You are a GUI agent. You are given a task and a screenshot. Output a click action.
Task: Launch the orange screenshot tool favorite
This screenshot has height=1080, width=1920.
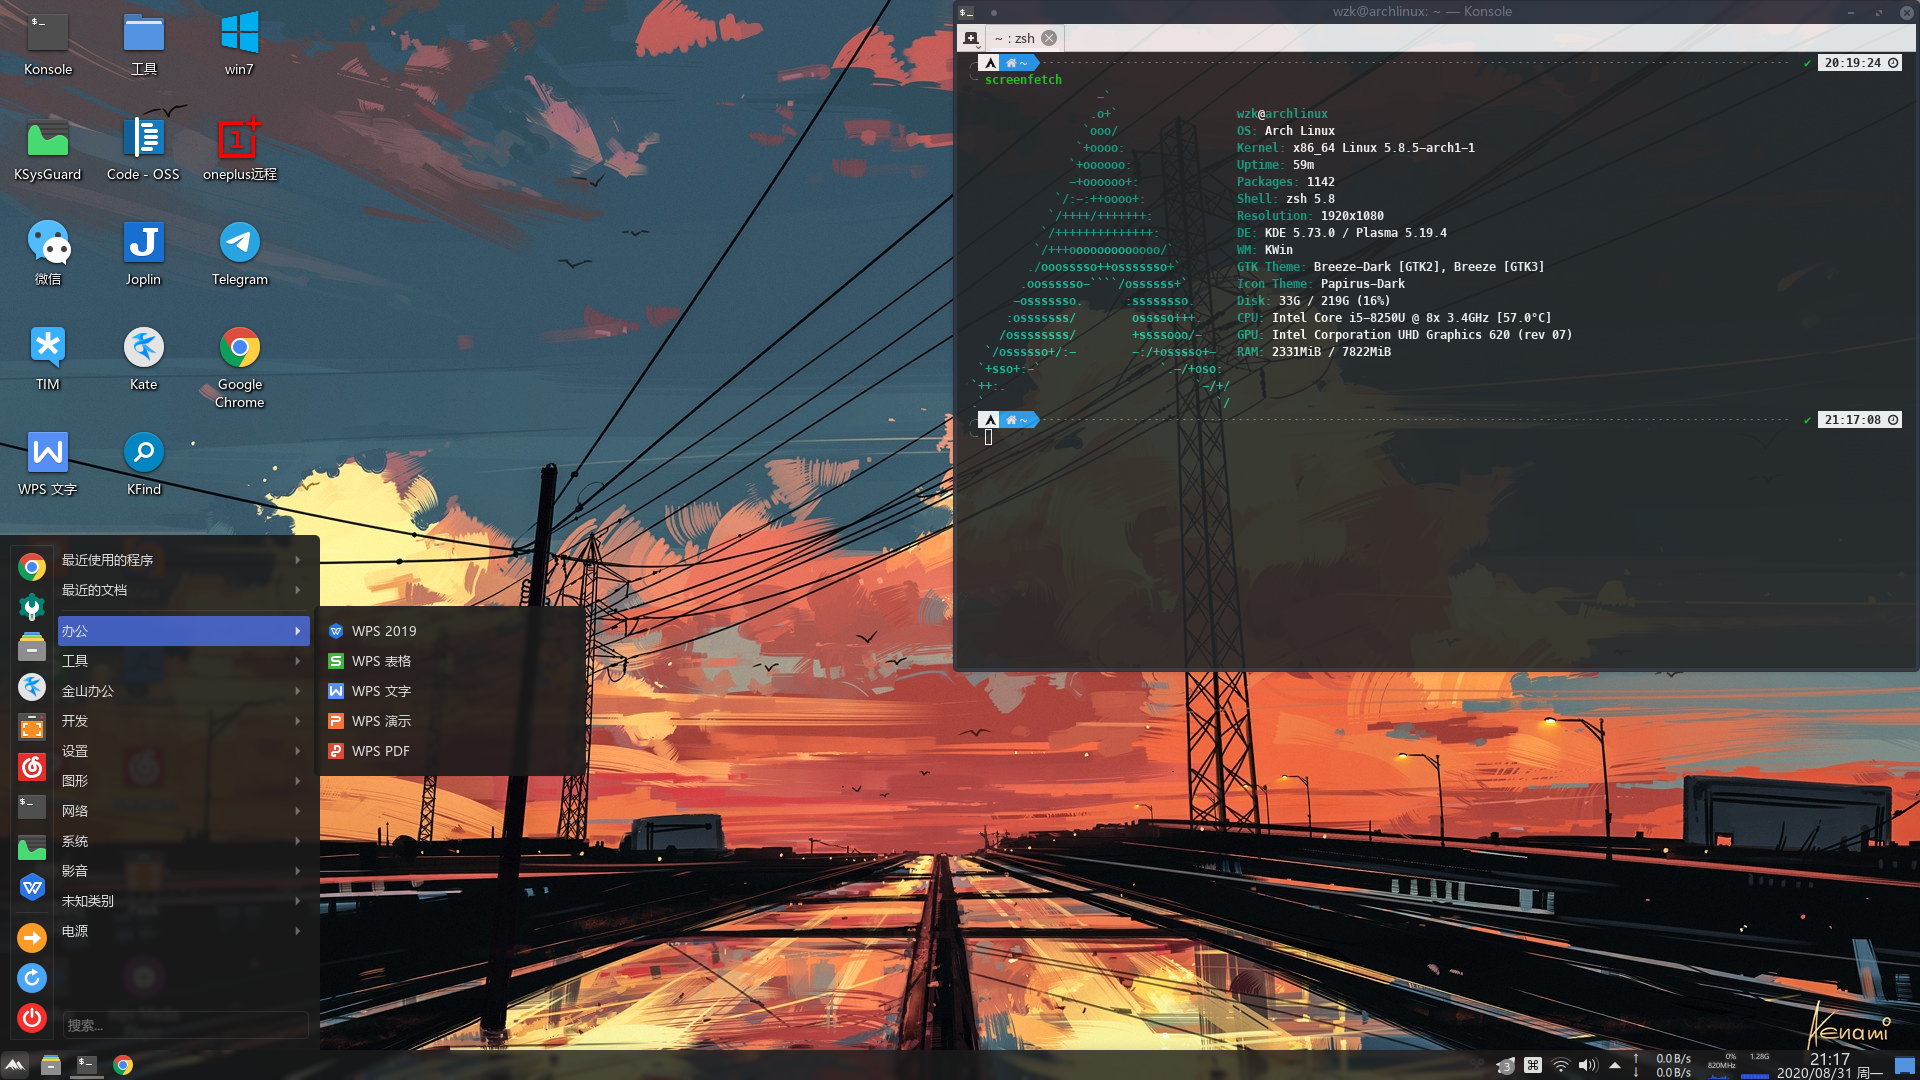pos(32,727)
